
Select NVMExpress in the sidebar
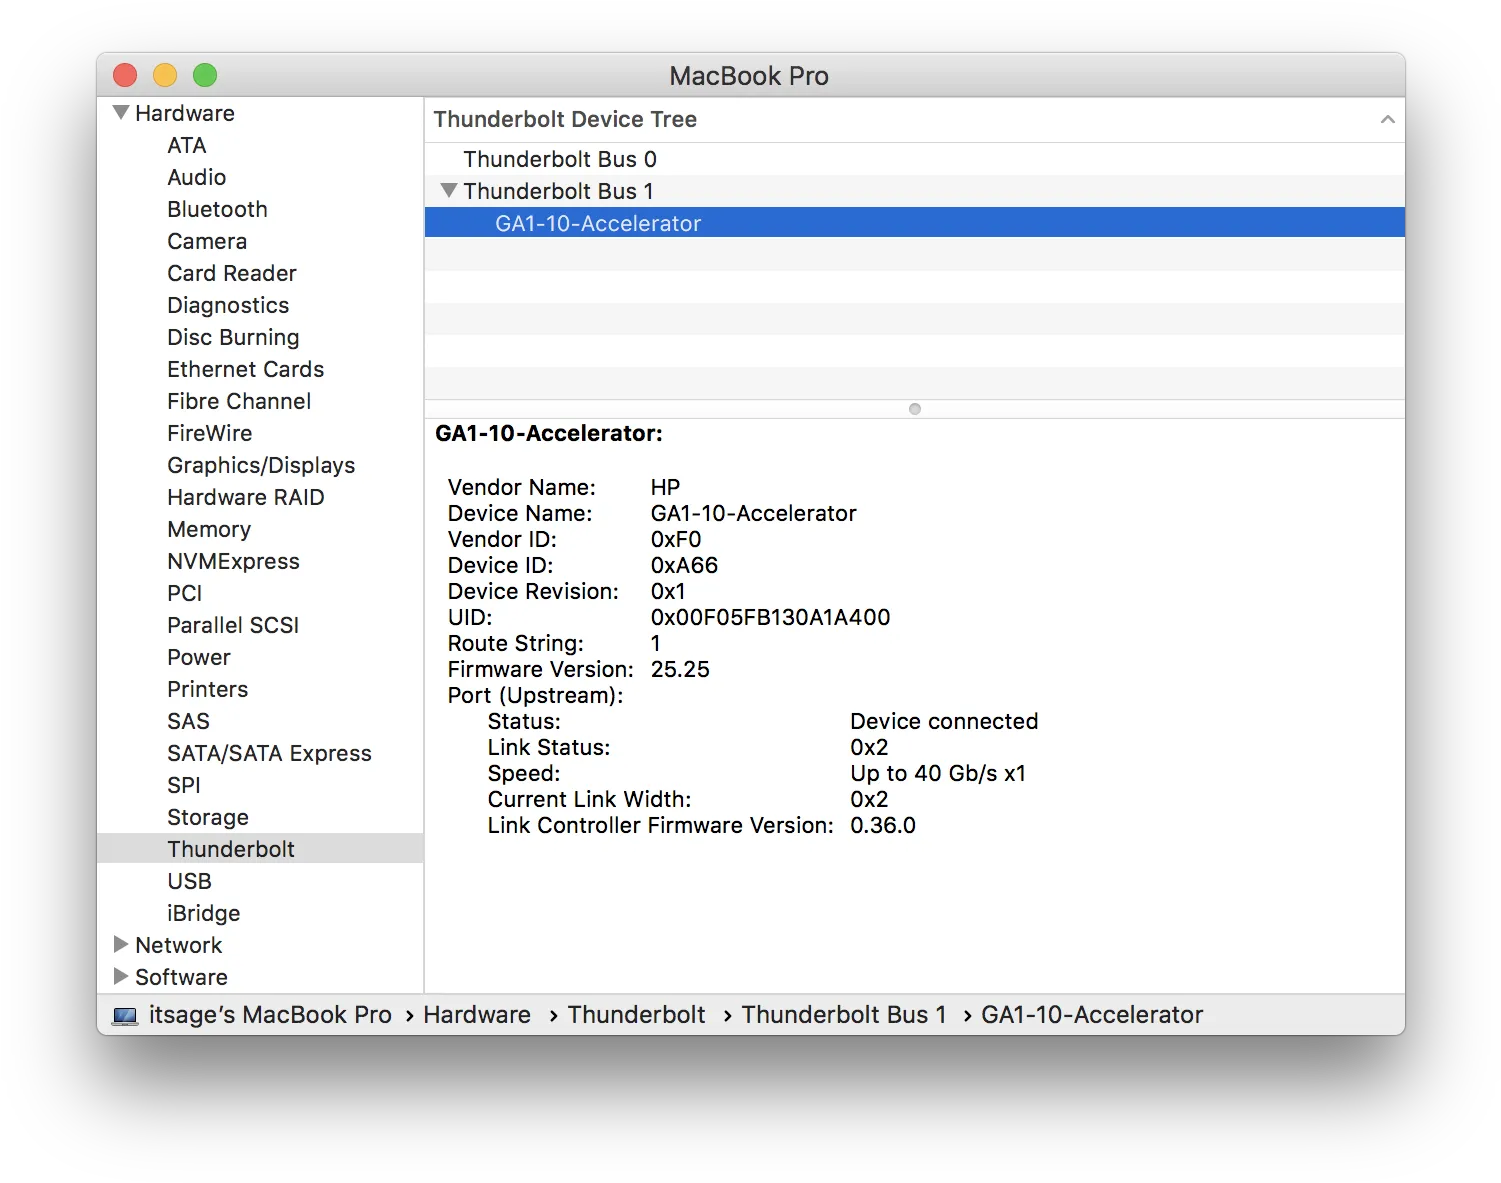234,561
